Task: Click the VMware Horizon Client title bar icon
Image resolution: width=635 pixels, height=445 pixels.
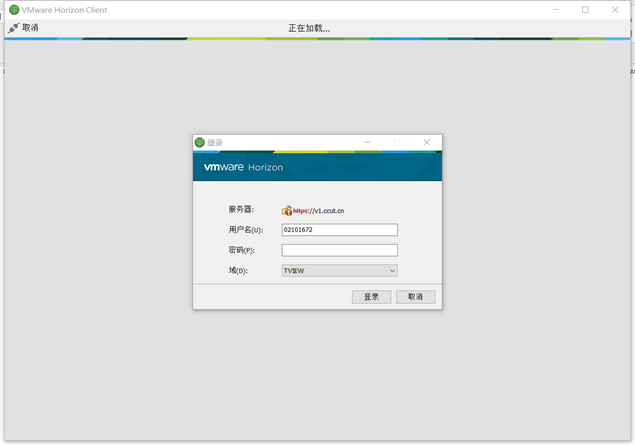Action: click(x=14, y=10)
